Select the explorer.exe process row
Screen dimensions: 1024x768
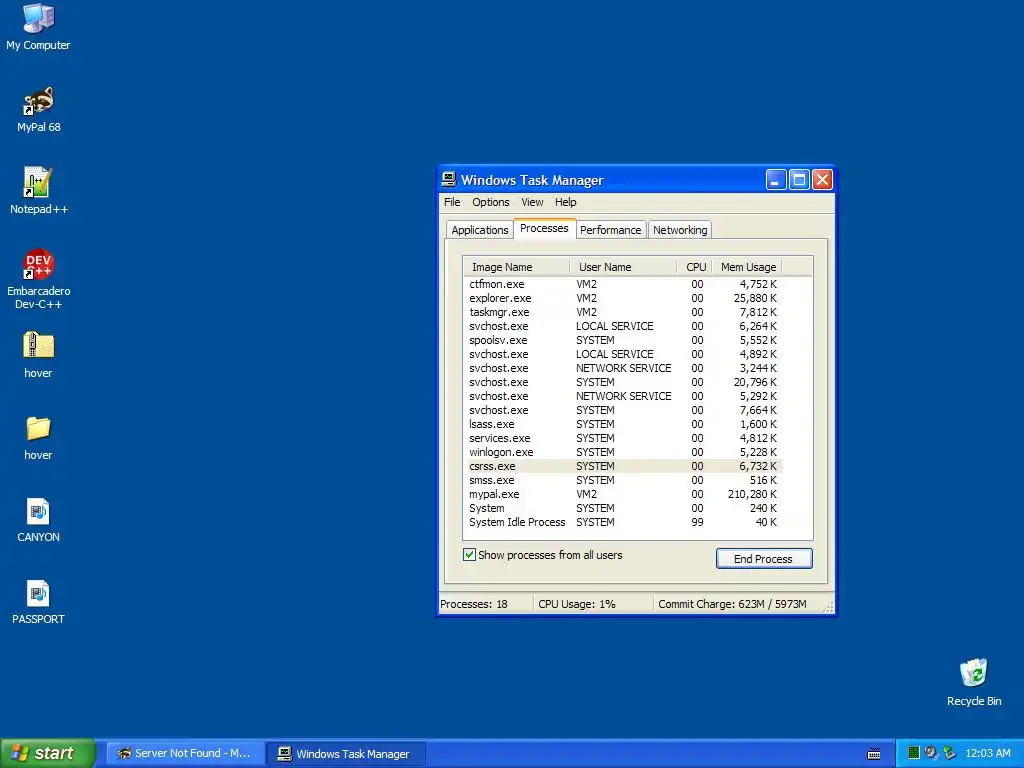[x=624, y=298]
